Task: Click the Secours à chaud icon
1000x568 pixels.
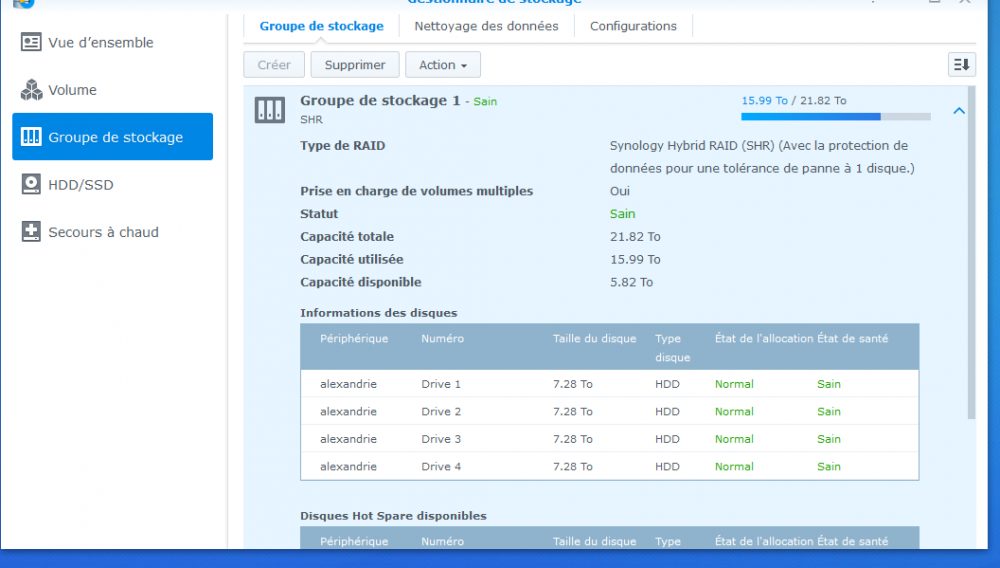Action: click(31, 232)
